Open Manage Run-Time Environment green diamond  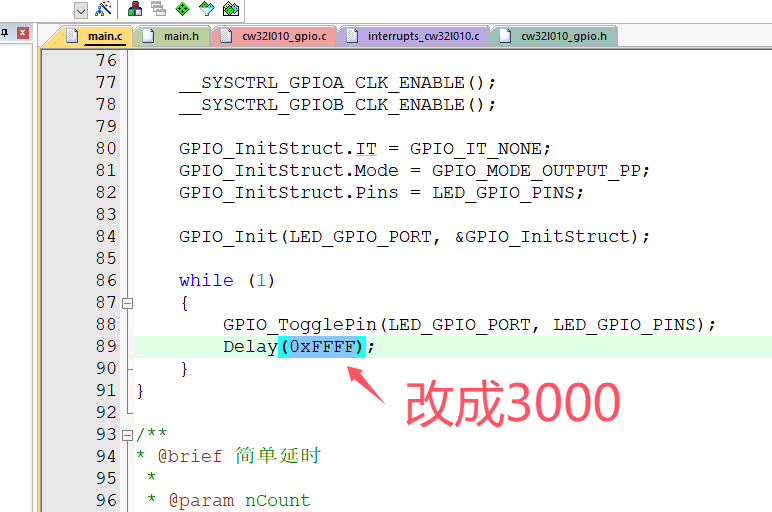182,9
